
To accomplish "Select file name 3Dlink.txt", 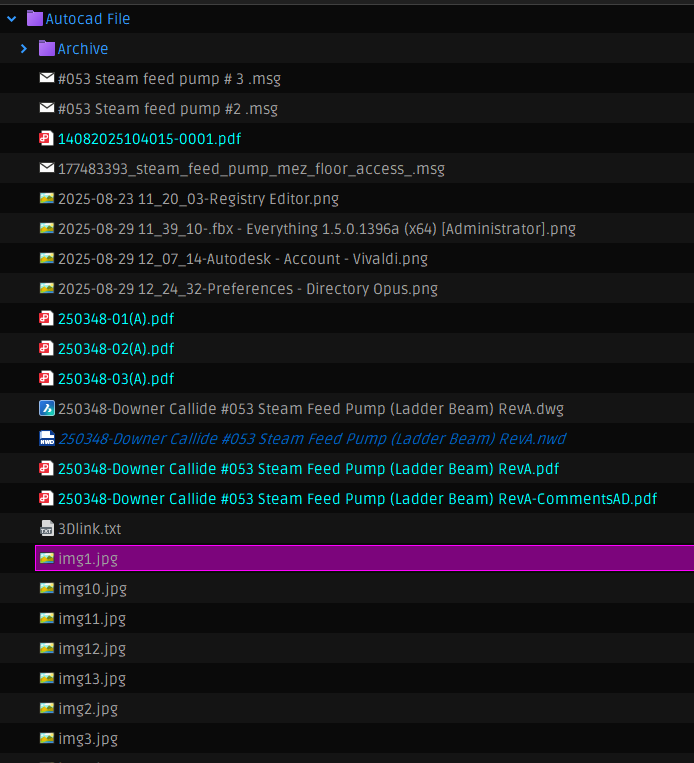I will (x=90, y=529).
